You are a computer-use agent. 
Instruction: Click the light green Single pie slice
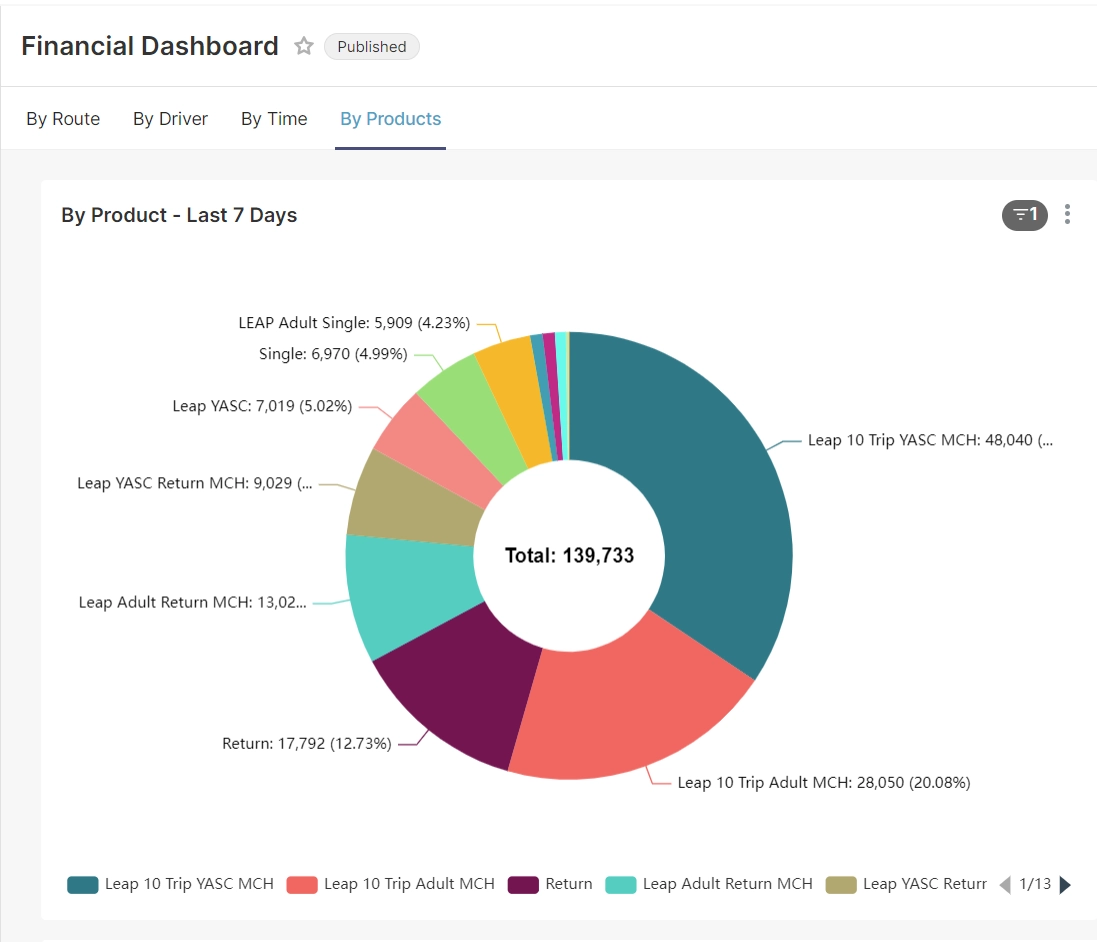[x=462, y=415]
